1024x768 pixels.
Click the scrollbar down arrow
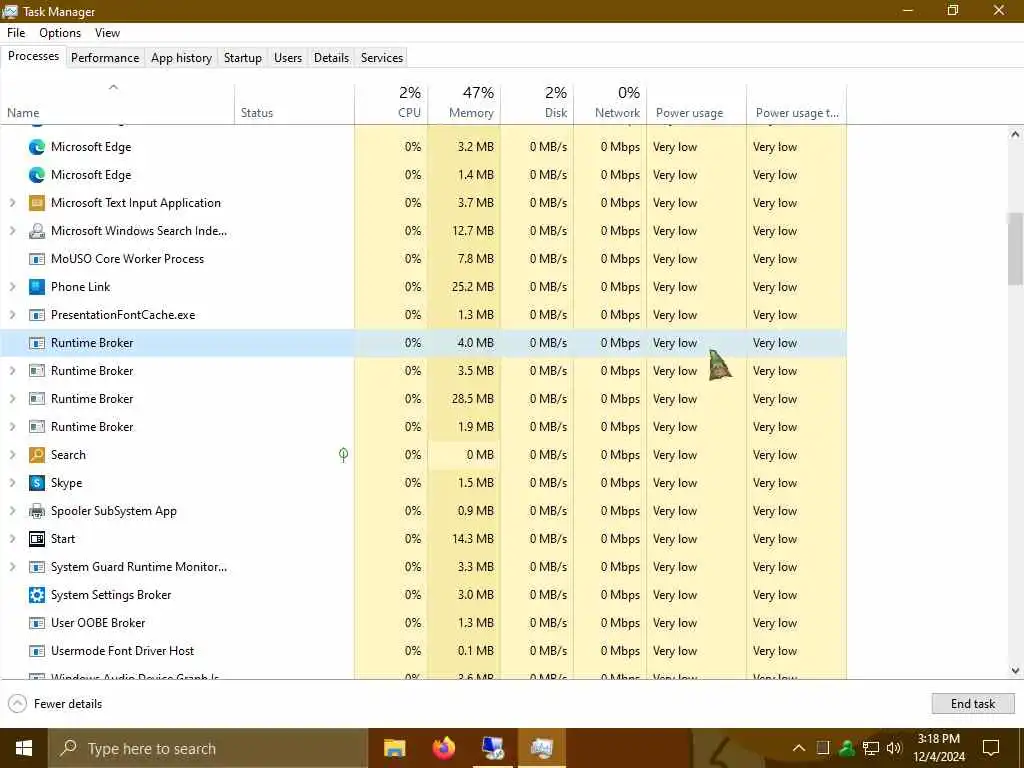coord(1015,670)
